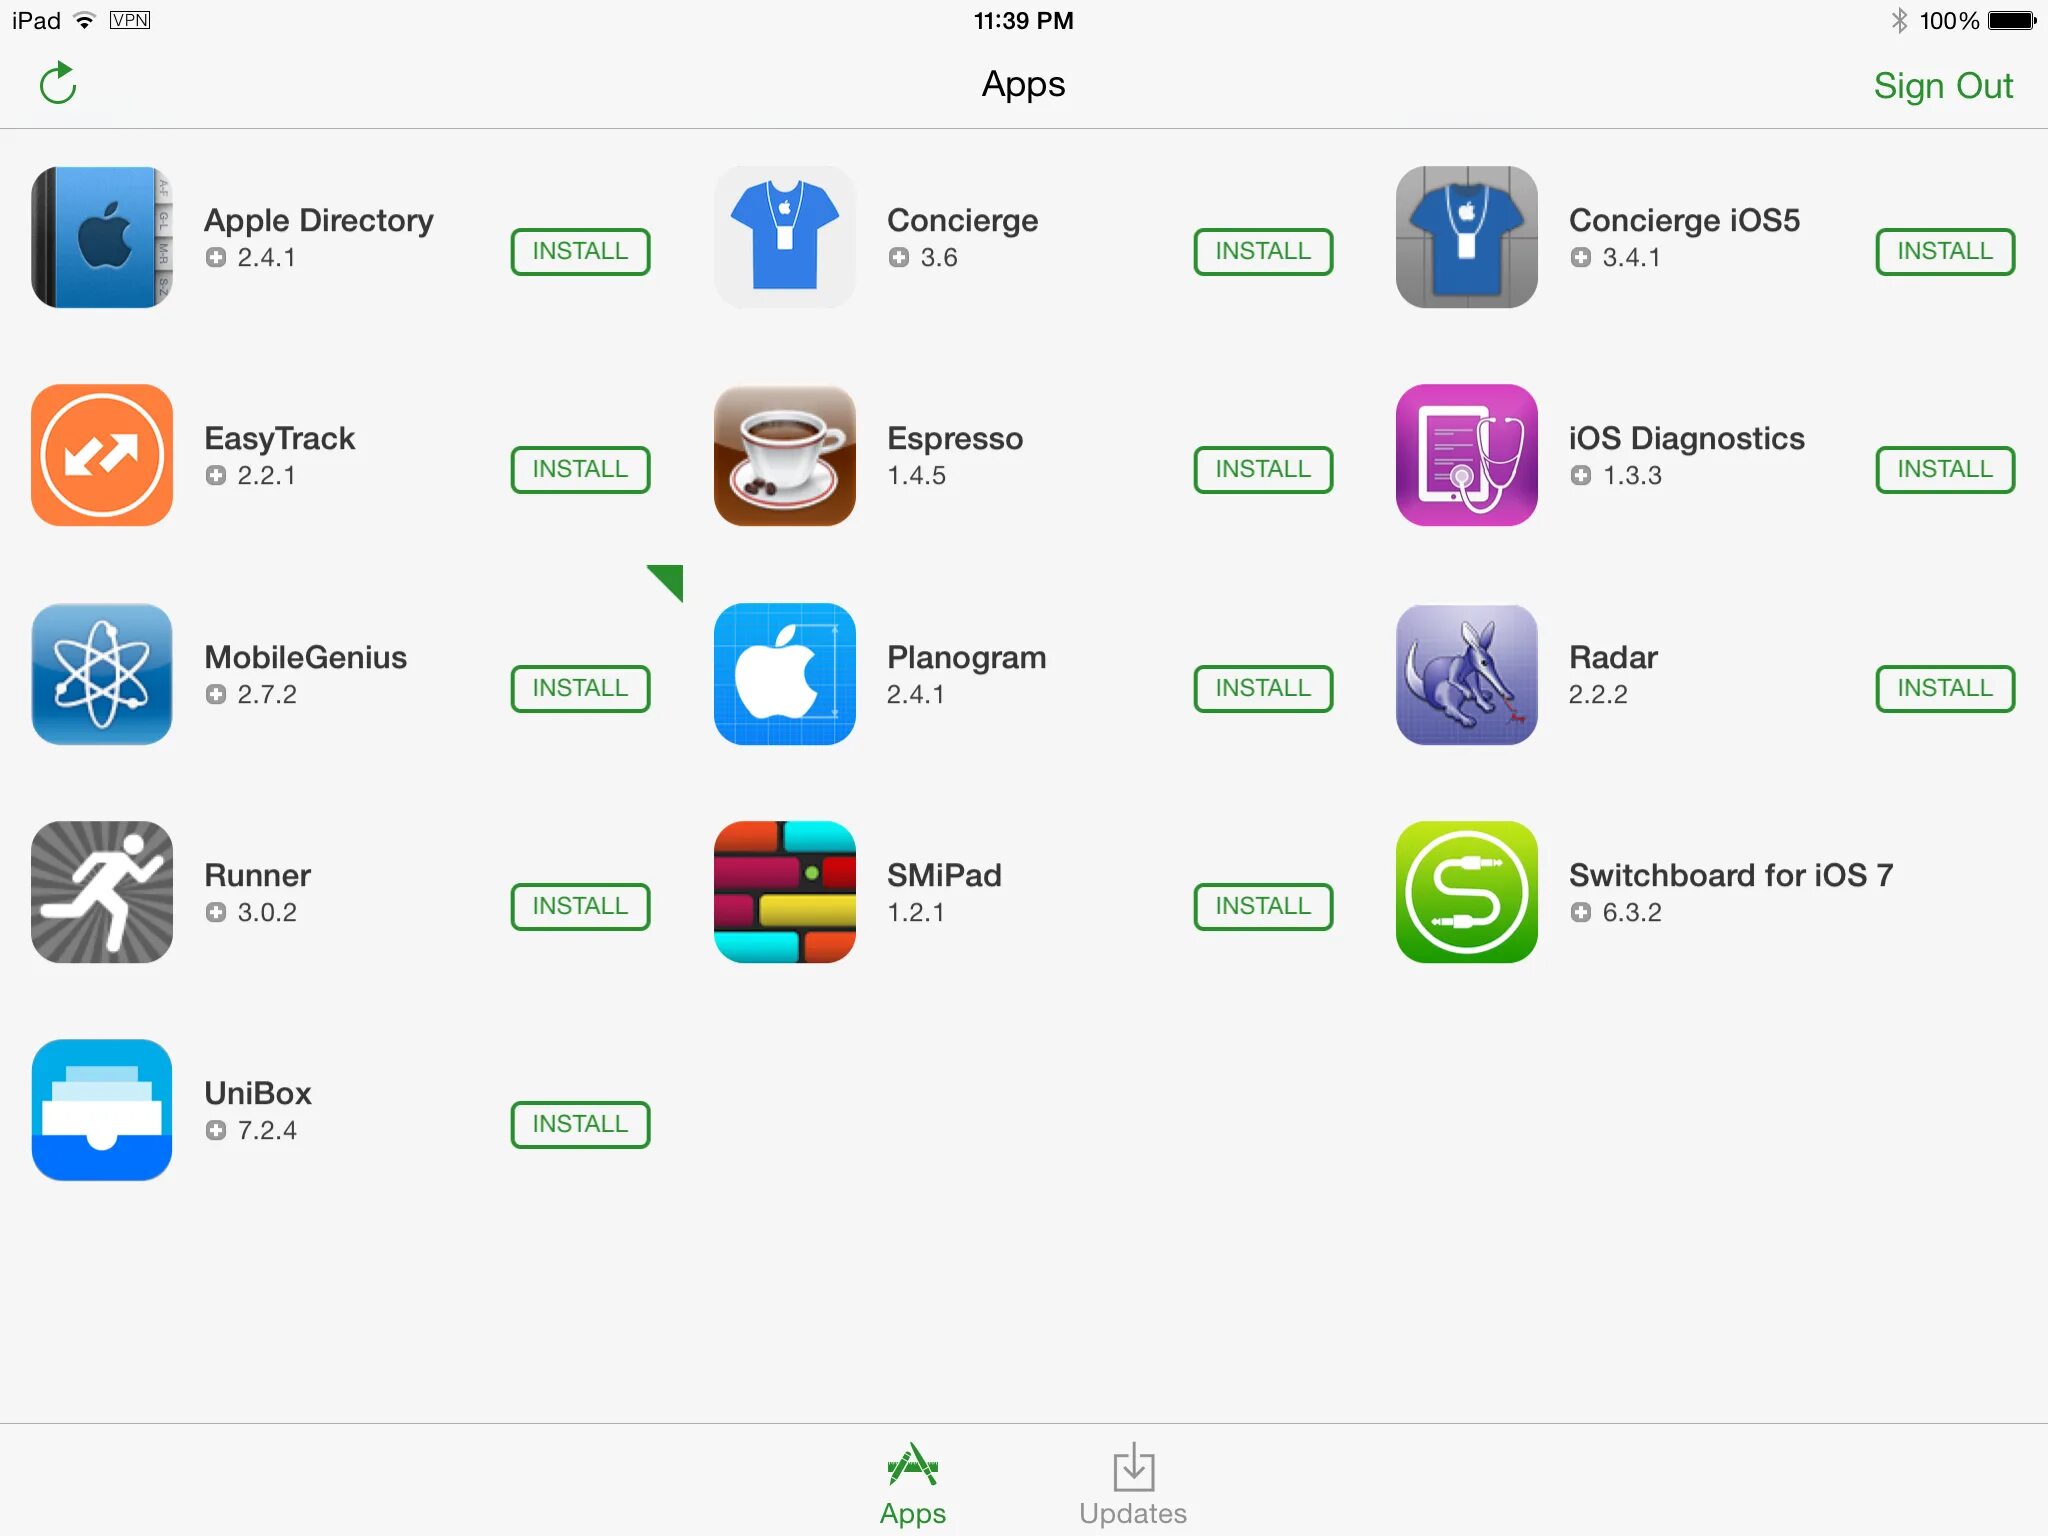
Task: Select the iOS Diagnostics stethoscope icon
Action: pos(1467,455)
